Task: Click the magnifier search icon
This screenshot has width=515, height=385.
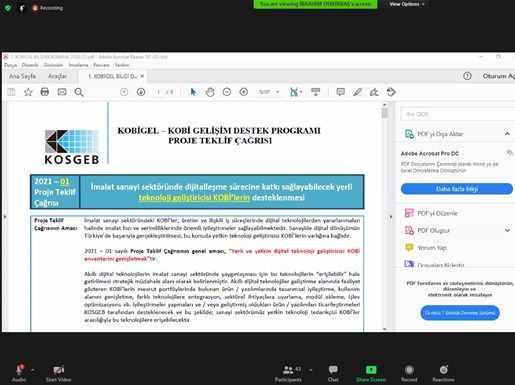Action: click(x=79, y=92)
